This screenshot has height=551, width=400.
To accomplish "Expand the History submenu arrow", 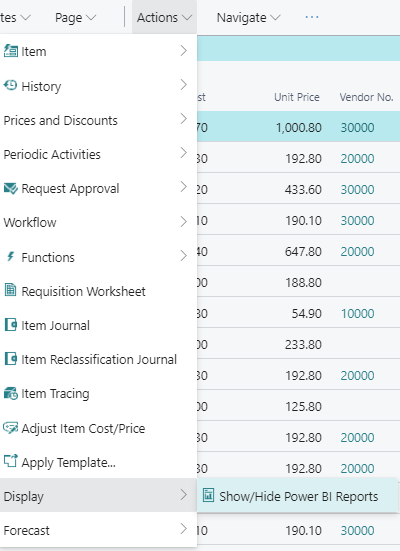I will coord(183,85).
